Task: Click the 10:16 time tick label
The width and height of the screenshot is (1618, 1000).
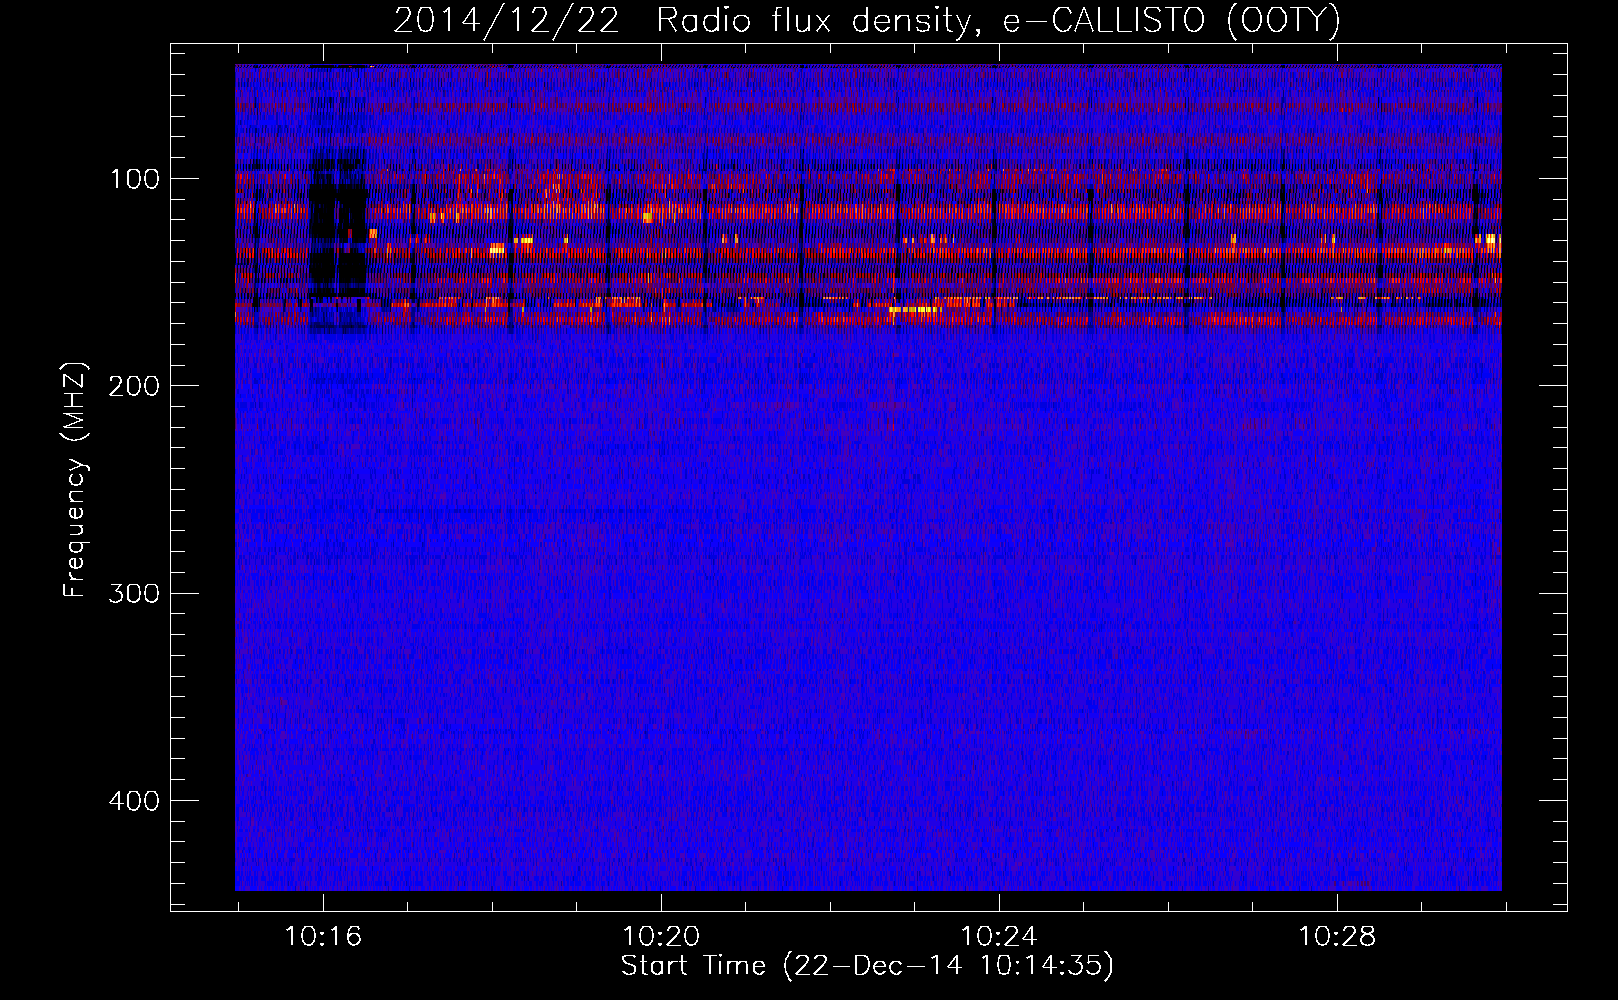Action: [323, 937]
